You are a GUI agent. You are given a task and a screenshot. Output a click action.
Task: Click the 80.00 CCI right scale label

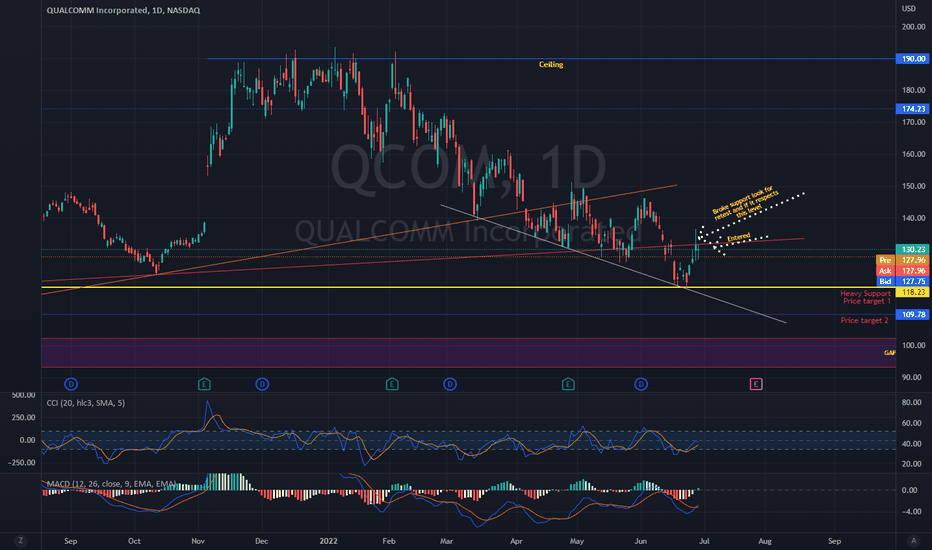[911, 403]
